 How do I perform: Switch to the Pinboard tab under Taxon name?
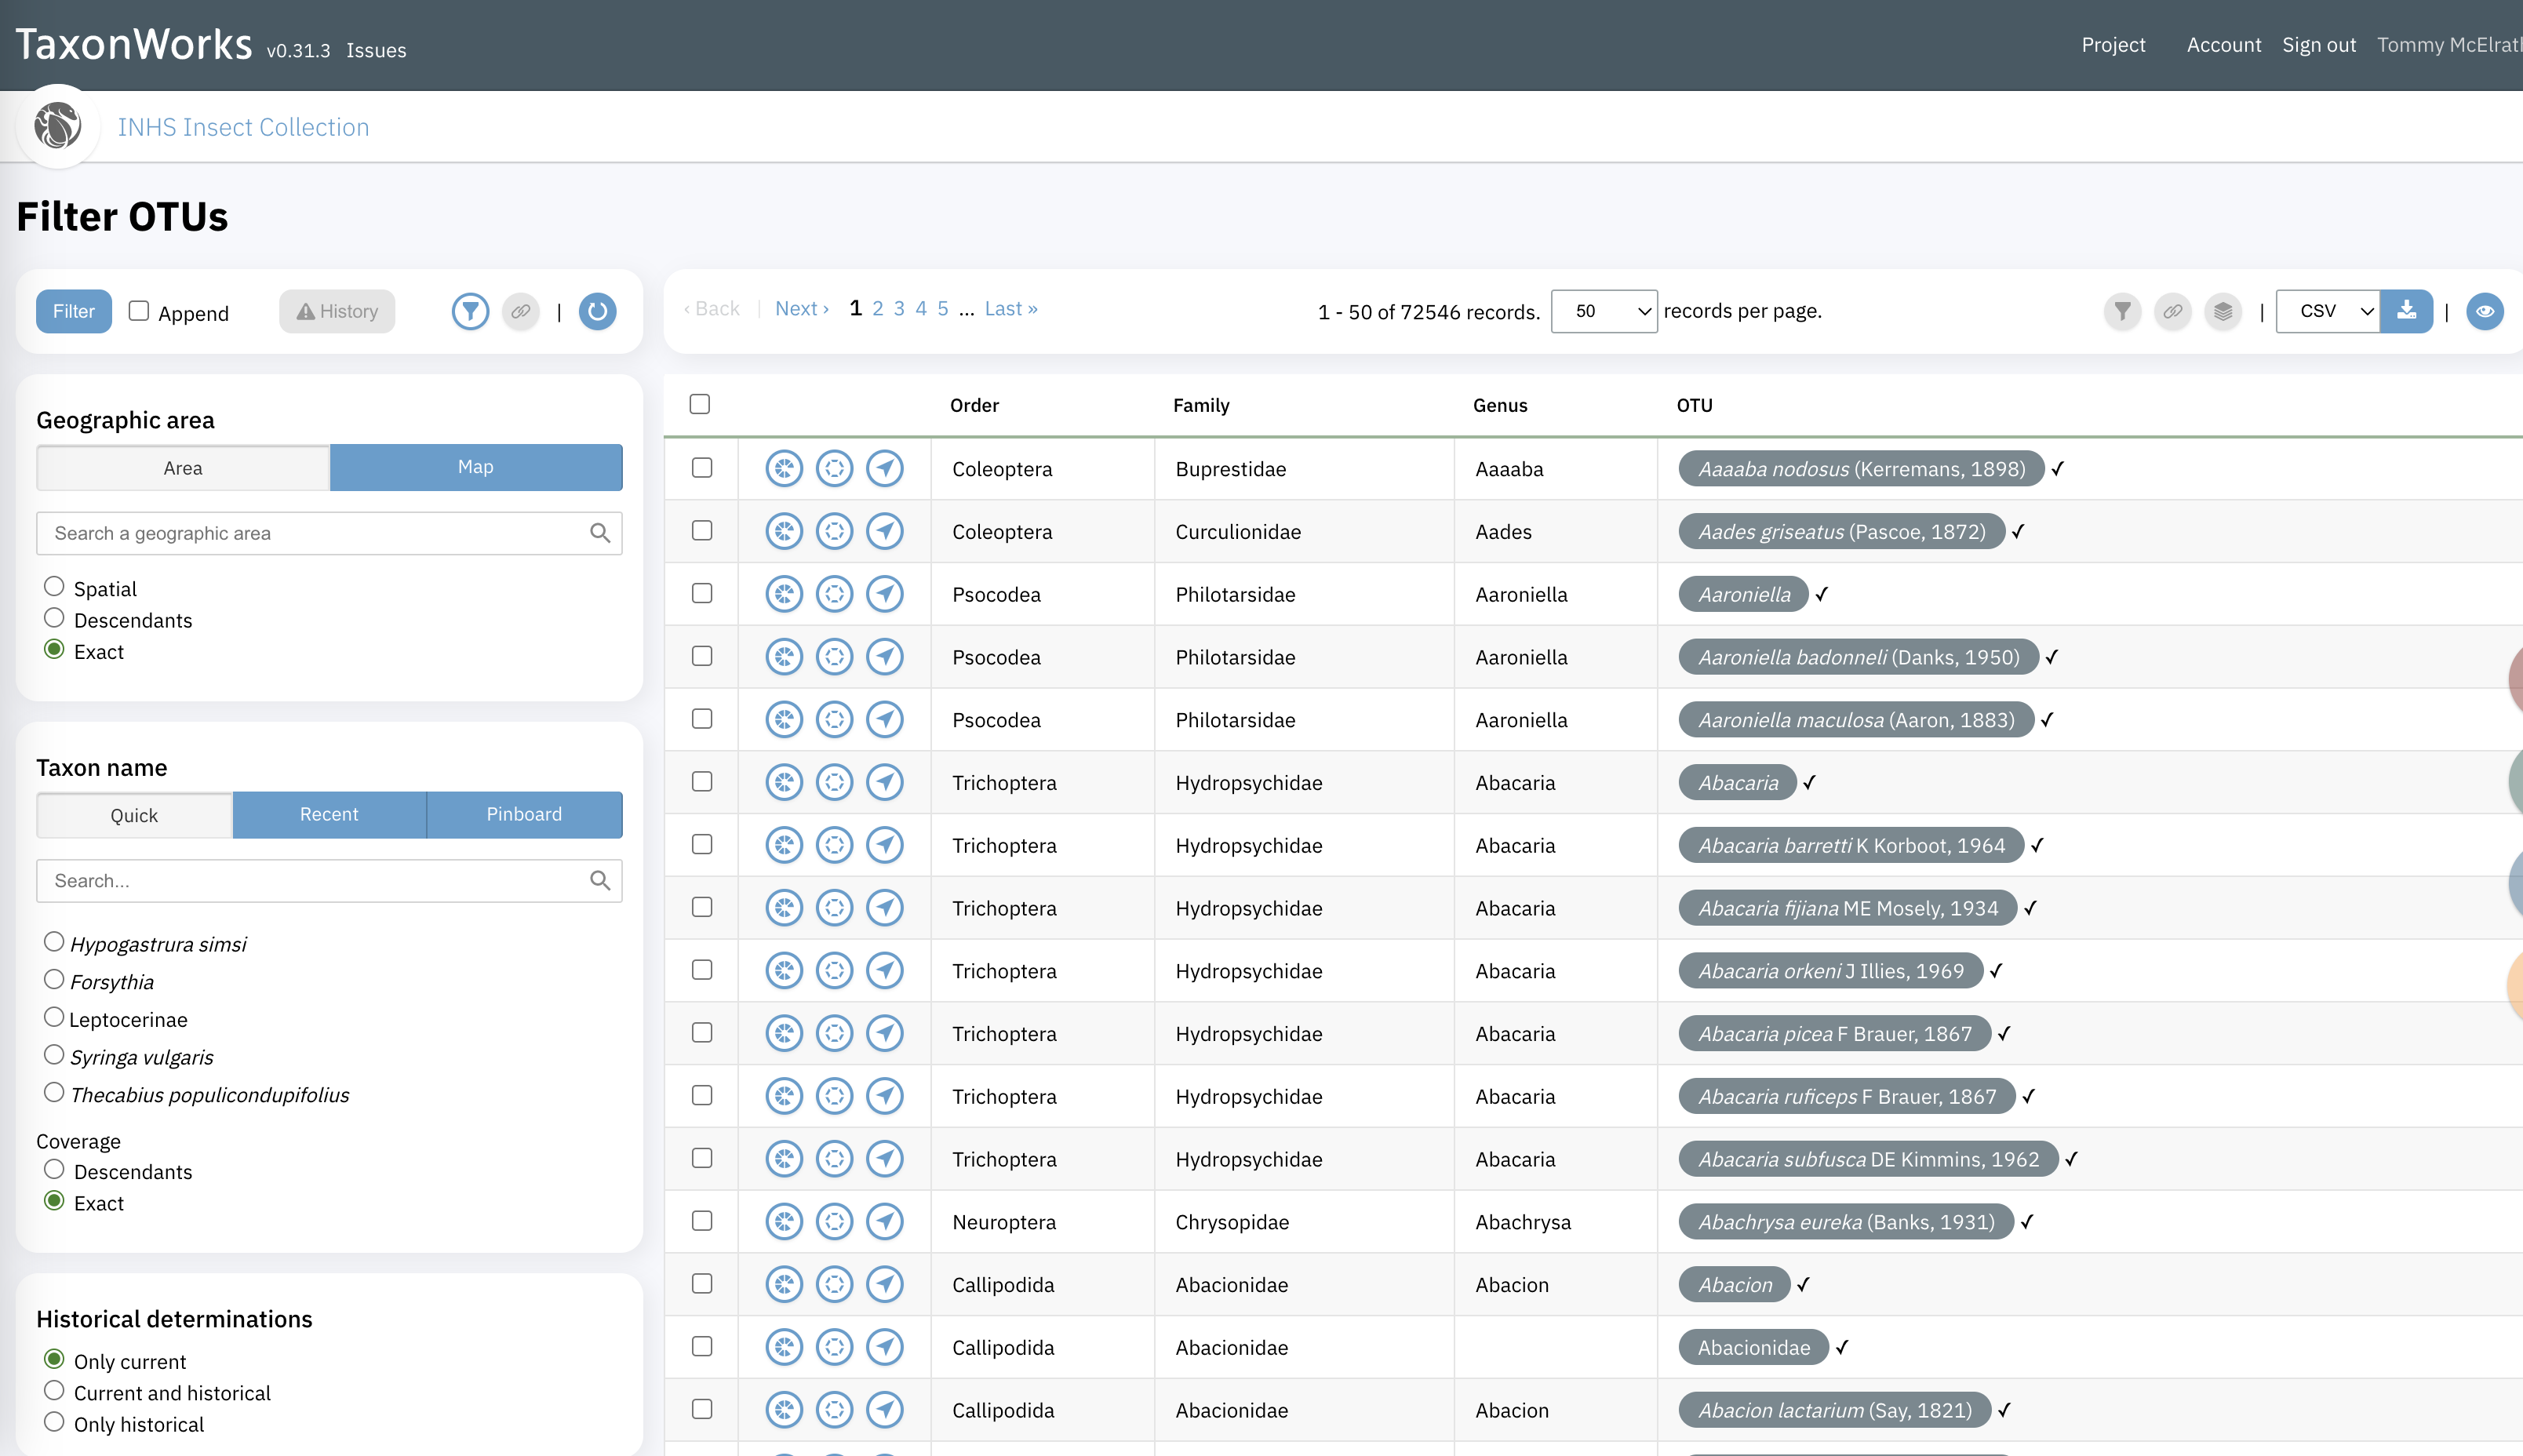click(524, 814)
